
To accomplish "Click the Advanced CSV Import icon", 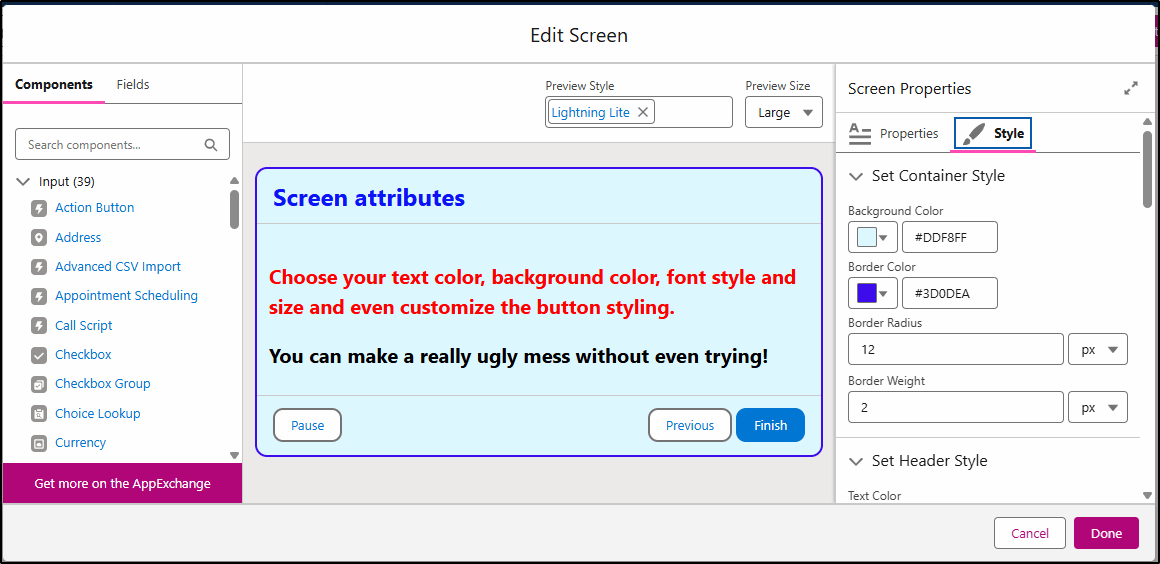I will coord(39,267).
